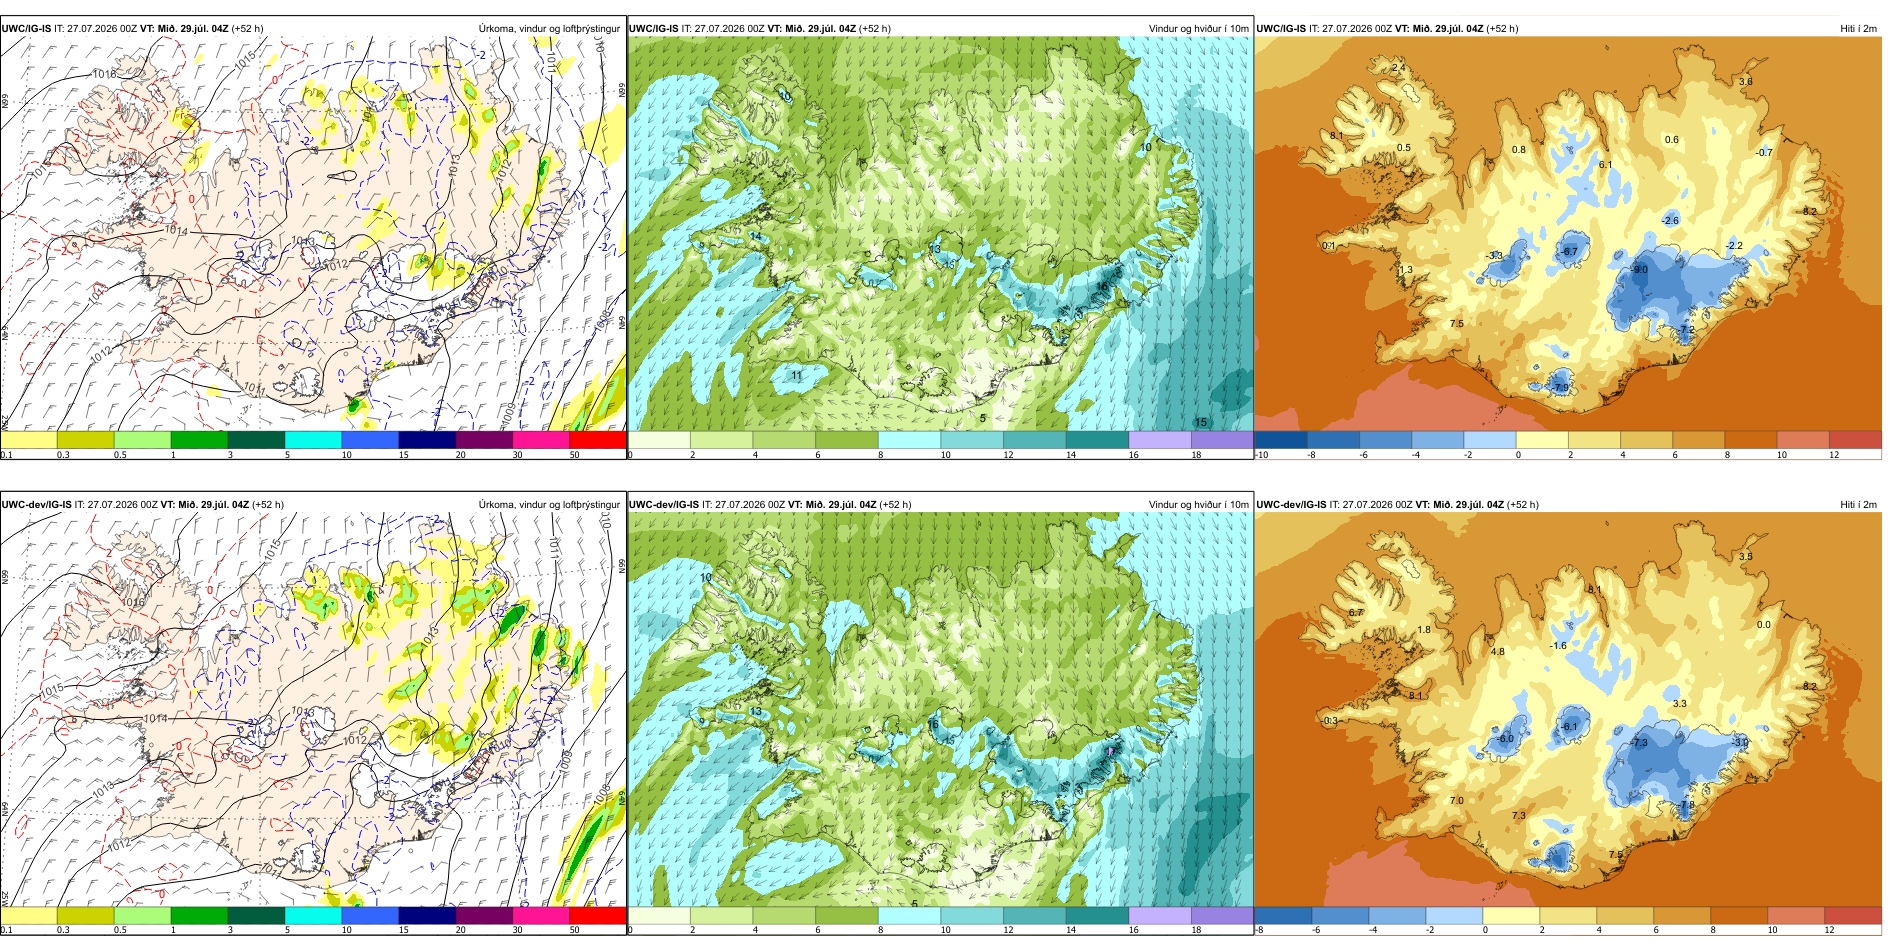Screen dimensions: 1900x950
Task: Click the '4.8' value on UWC-dev temperature map
Action: tap(1497, 652)
